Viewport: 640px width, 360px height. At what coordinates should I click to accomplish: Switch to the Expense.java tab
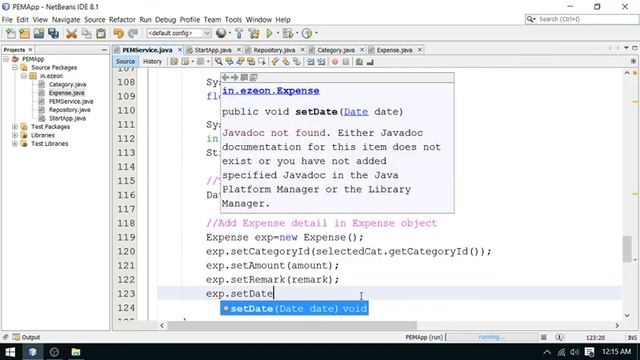[x=394, y=50]
